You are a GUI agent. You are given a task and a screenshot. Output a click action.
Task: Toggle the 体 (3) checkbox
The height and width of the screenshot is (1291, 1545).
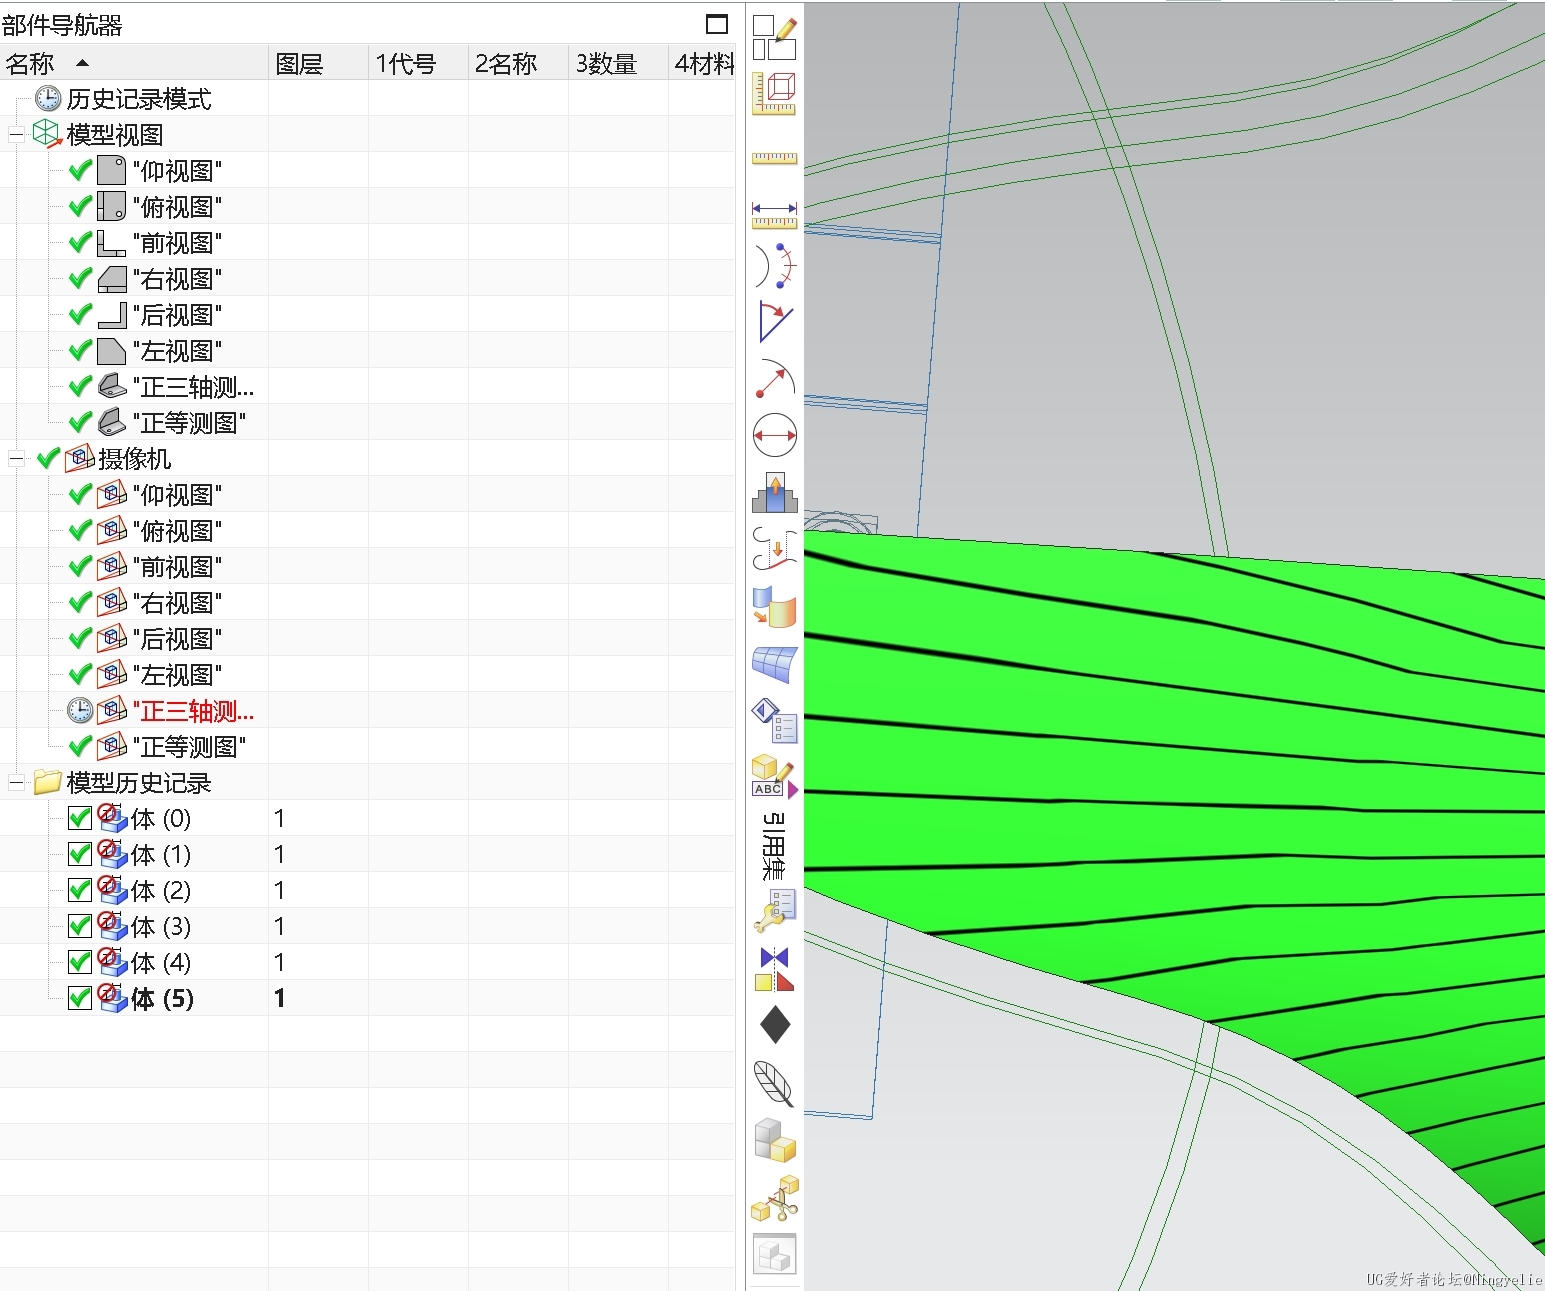coord(80,926)
